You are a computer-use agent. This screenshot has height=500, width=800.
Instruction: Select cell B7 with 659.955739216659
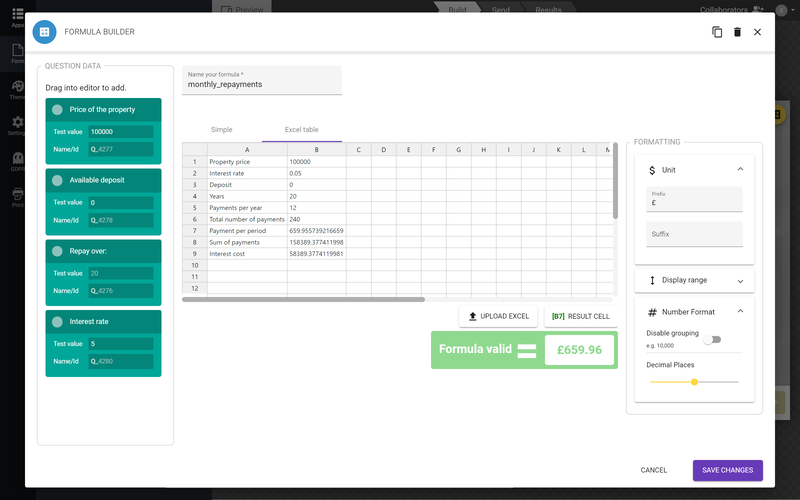click(317, 231)
